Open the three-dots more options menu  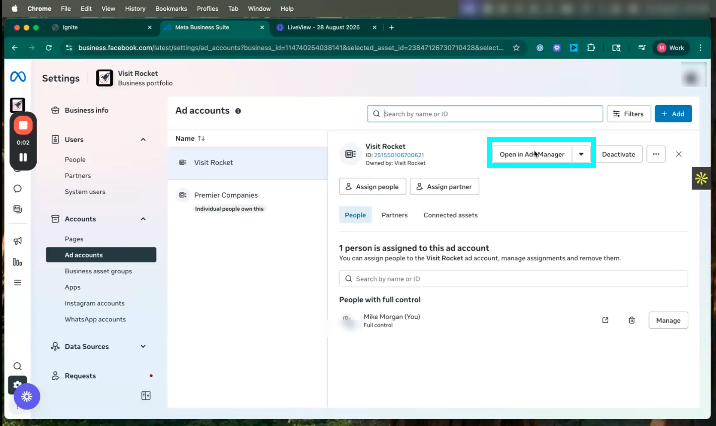tap(656, 154)
